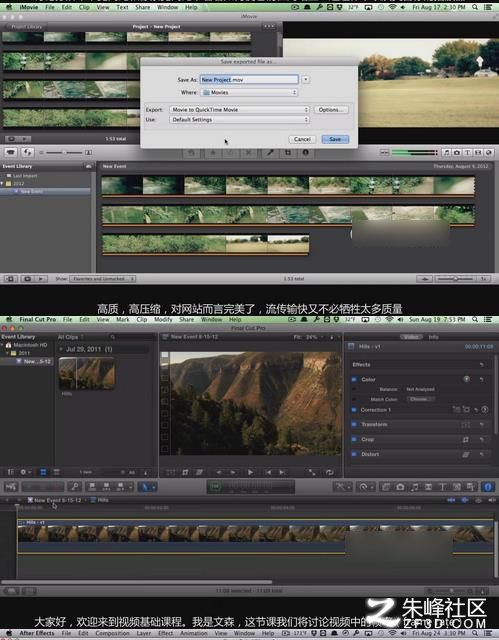Click the Wi-Fi icon in Final Cut menu bar

390,320
